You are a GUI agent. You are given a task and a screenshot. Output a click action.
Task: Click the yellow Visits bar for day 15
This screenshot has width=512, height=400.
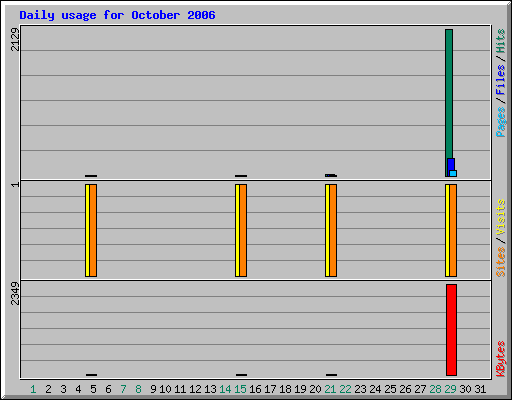click(x=237, y=230)
